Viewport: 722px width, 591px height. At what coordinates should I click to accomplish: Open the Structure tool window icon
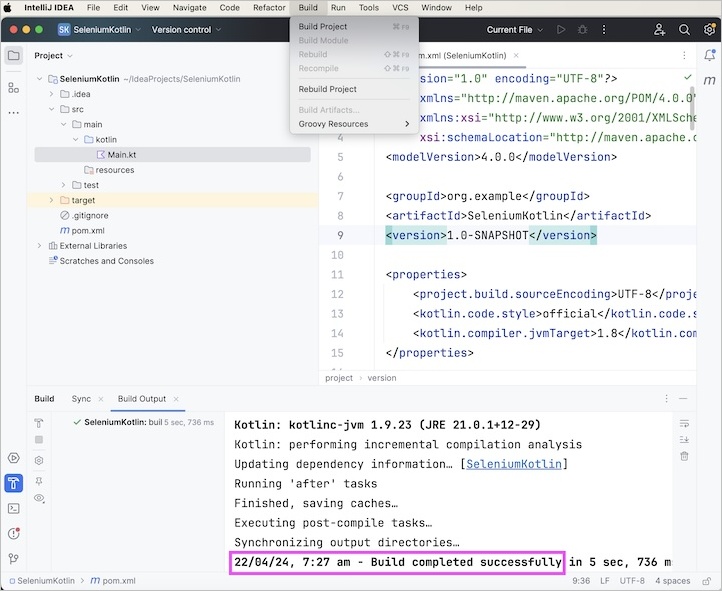click(14, 88)
